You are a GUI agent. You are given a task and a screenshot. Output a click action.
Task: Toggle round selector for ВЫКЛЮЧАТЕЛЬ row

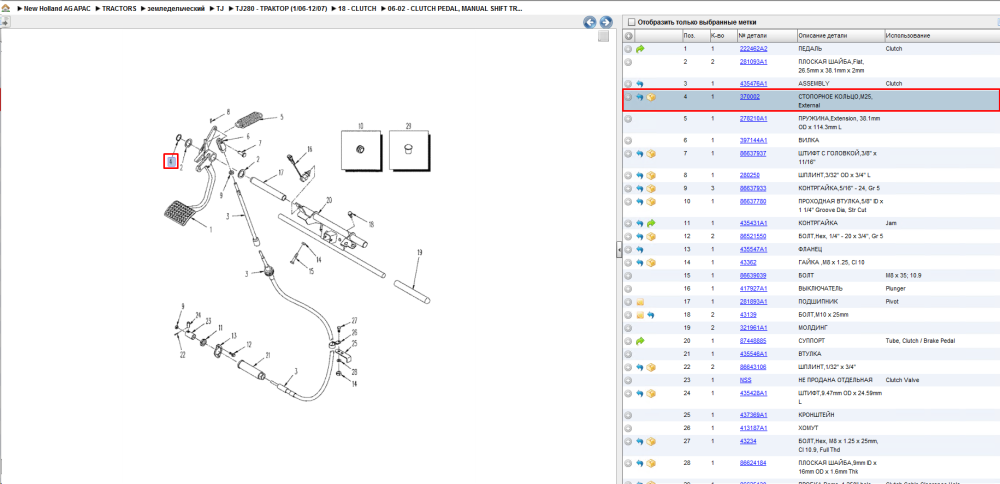628,289
